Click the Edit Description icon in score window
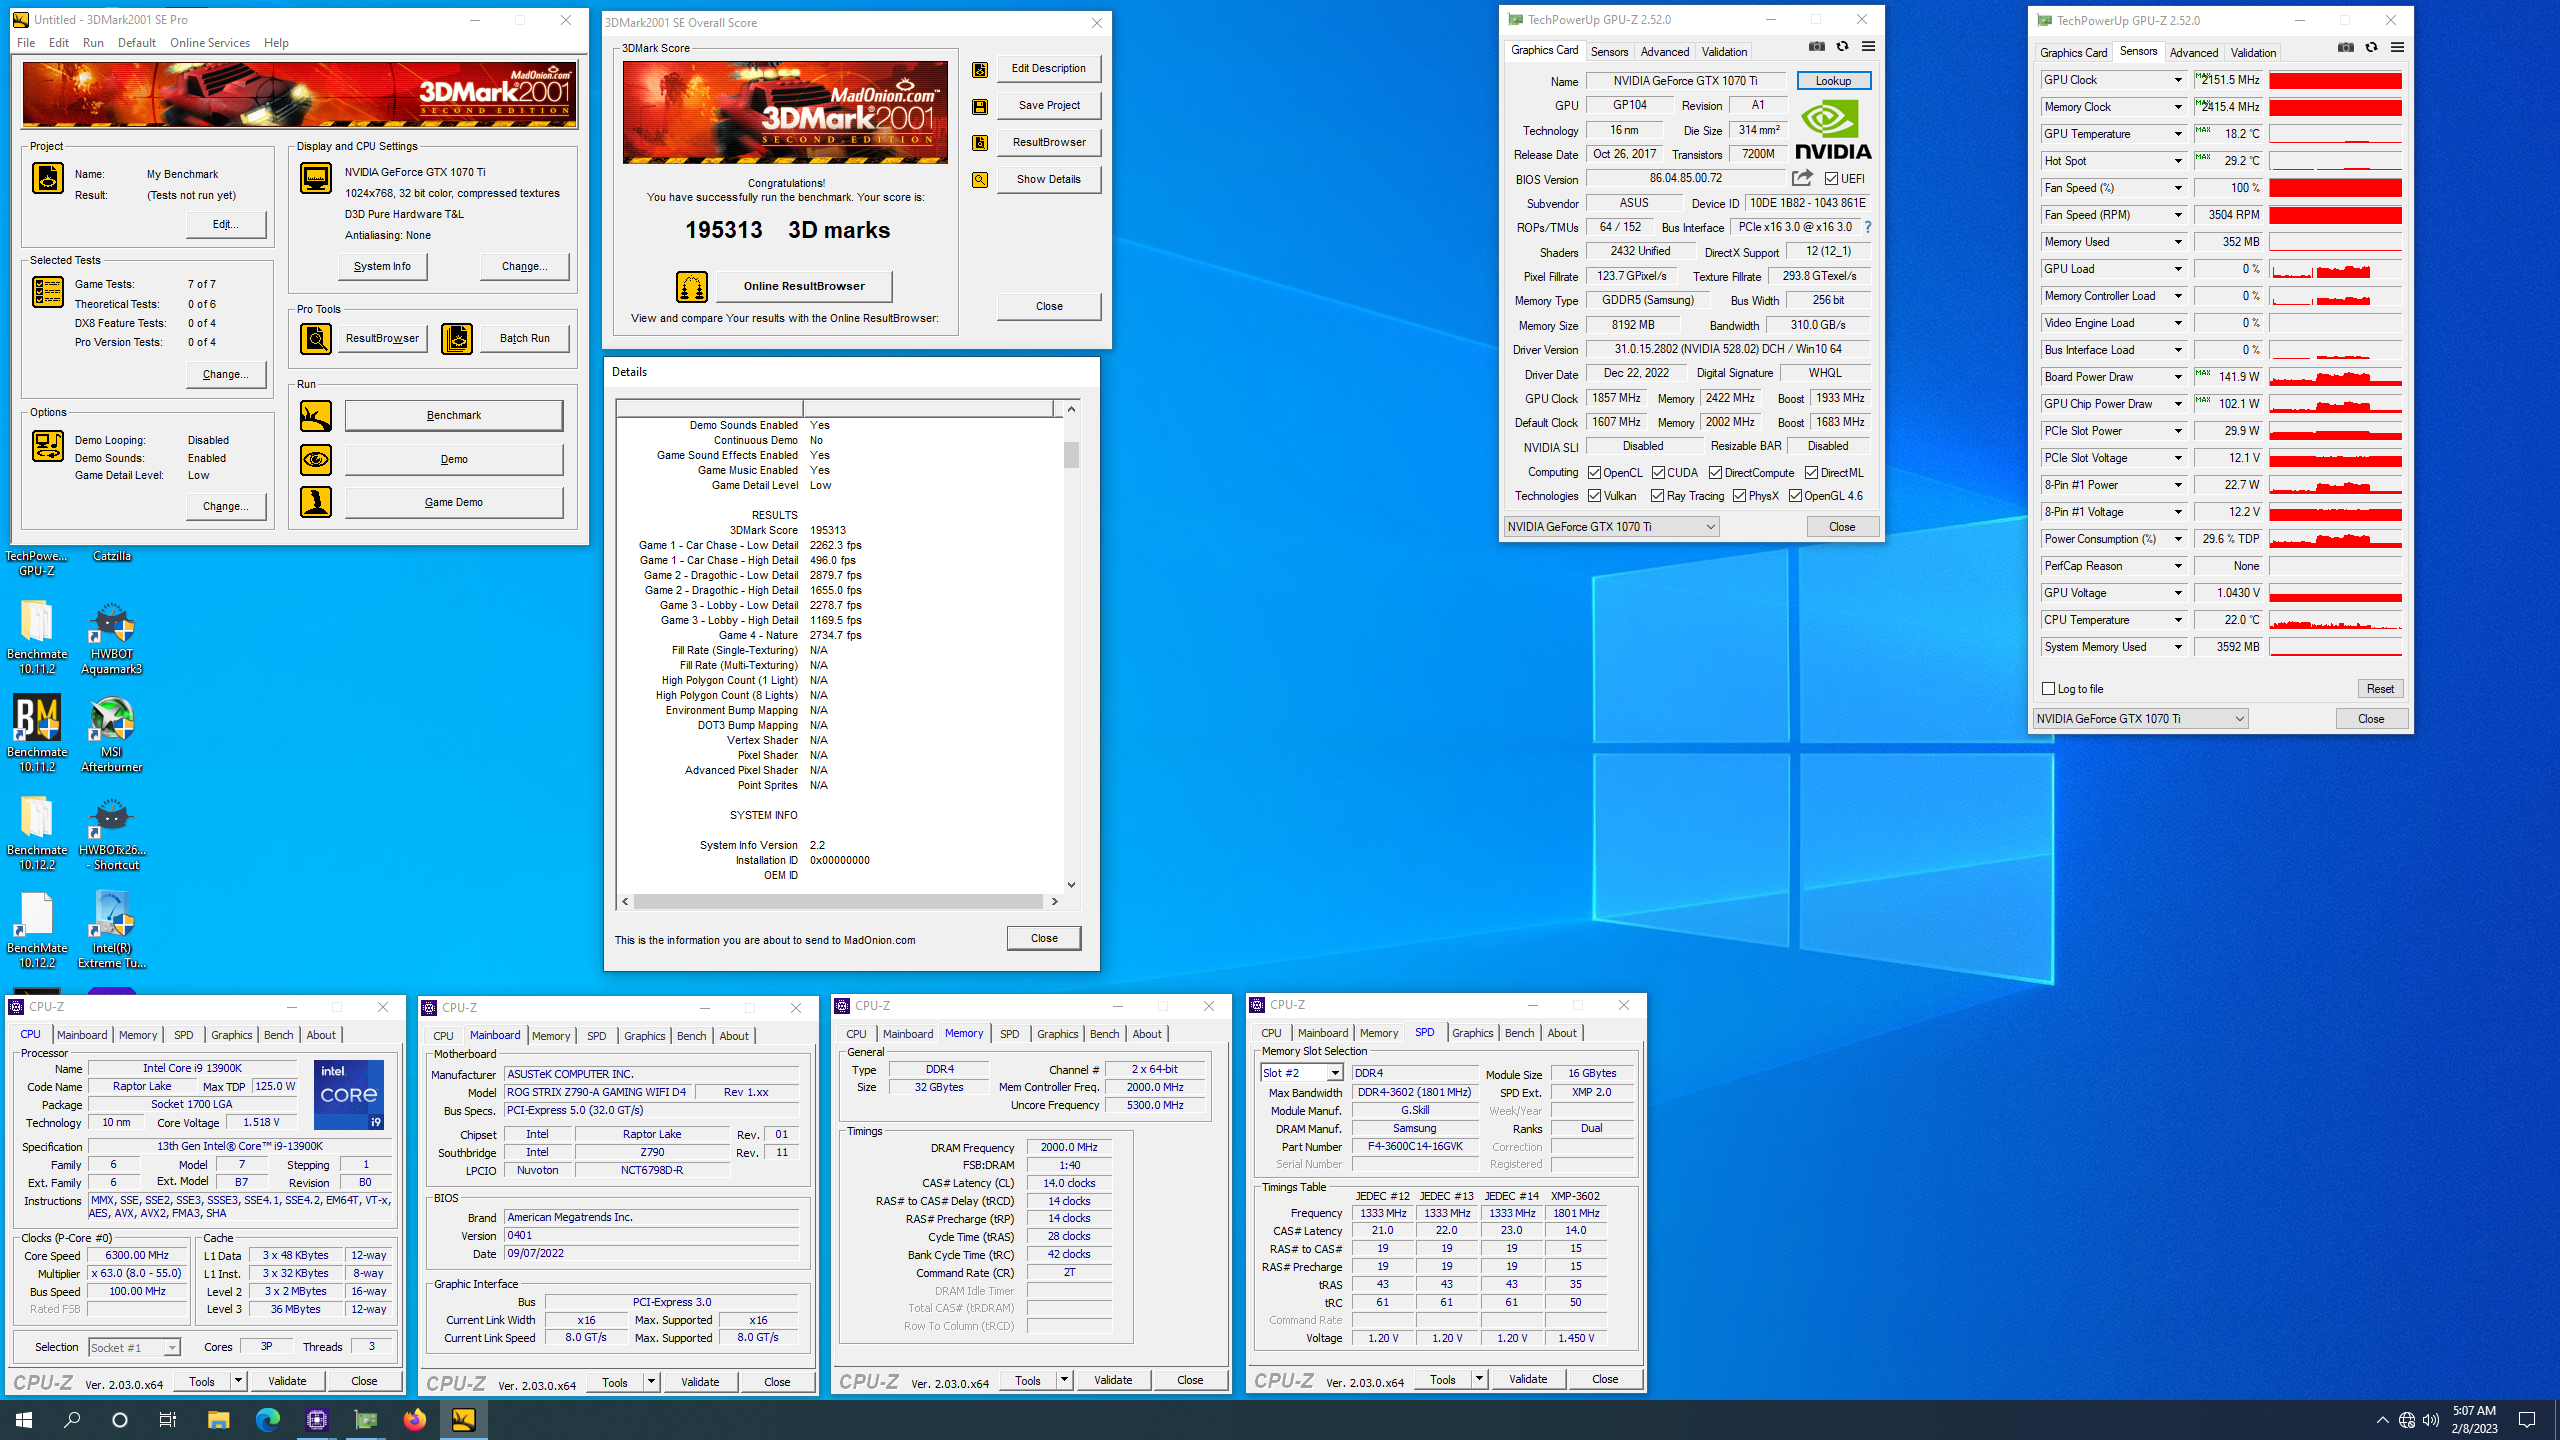Viewport: 2560px width, 1440px height. pyautogui.click(x=980, y=69)
